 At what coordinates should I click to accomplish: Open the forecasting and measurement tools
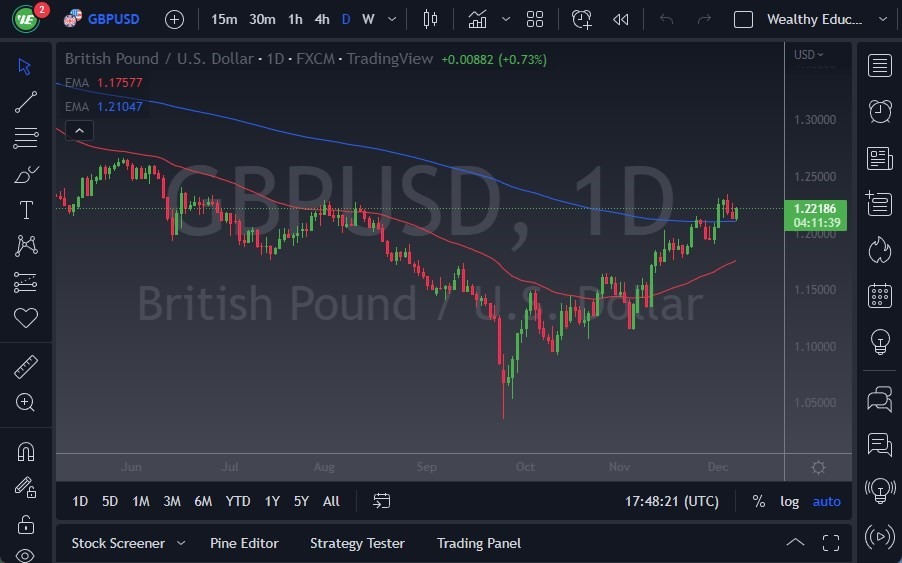tap(25, 282)
